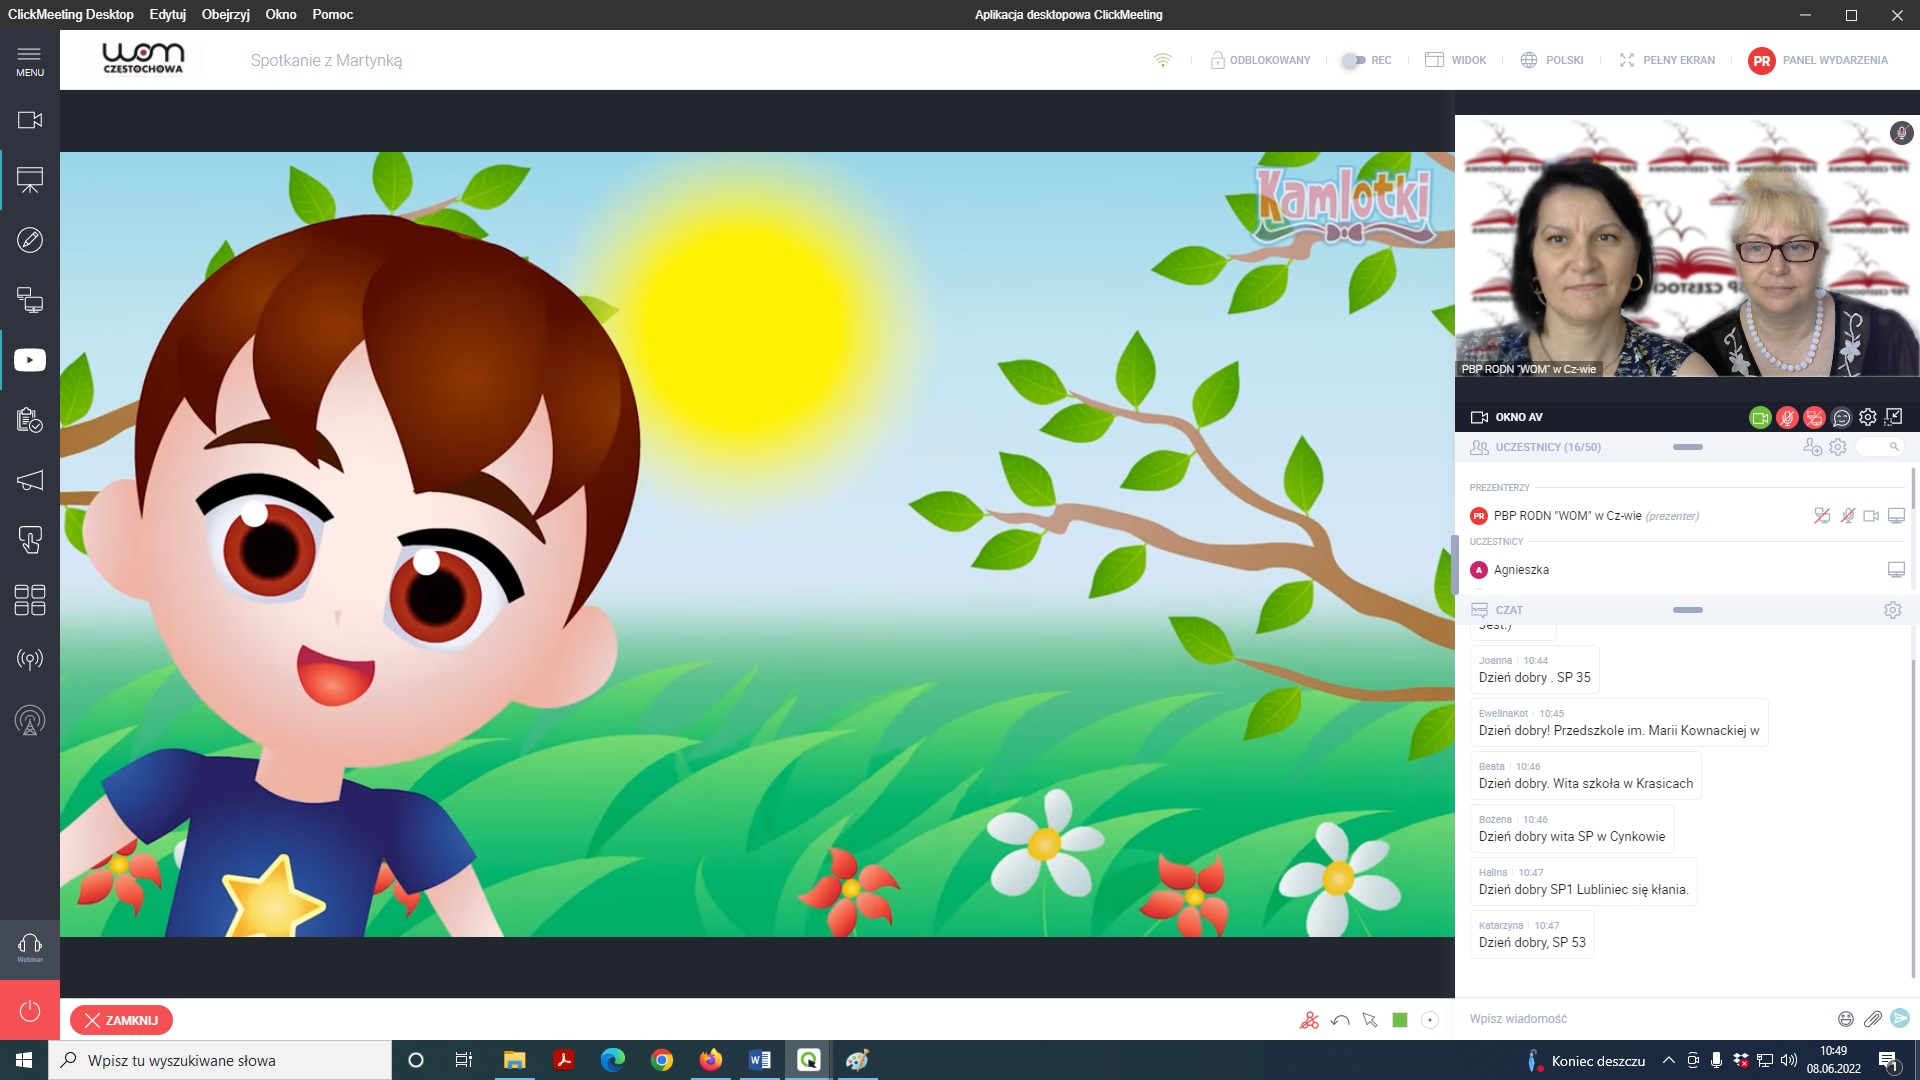Click PEŁNY EKRAN full screen button

tap(1667, 60)
